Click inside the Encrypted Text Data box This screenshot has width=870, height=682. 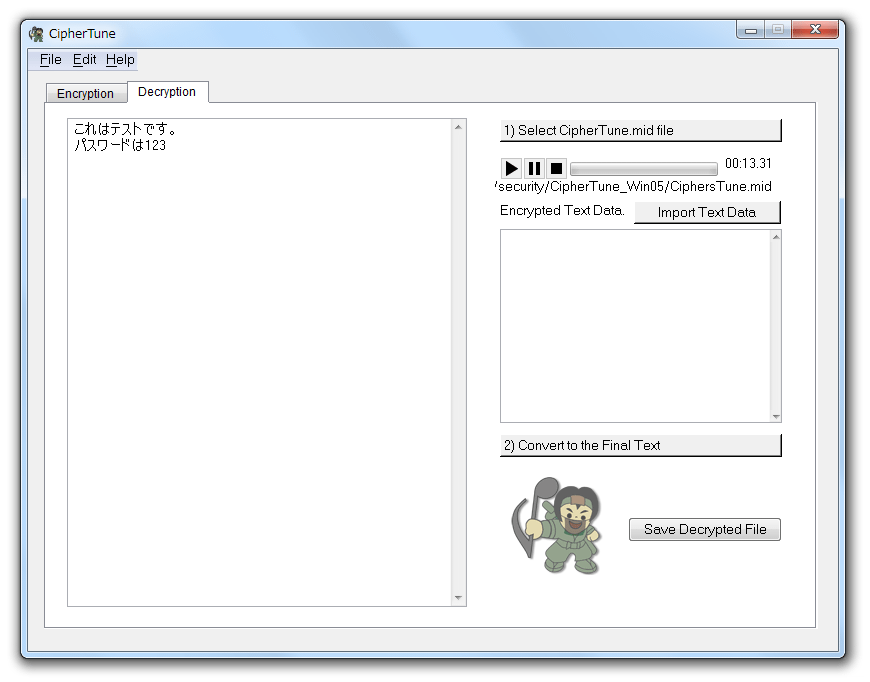coord(635,326)
